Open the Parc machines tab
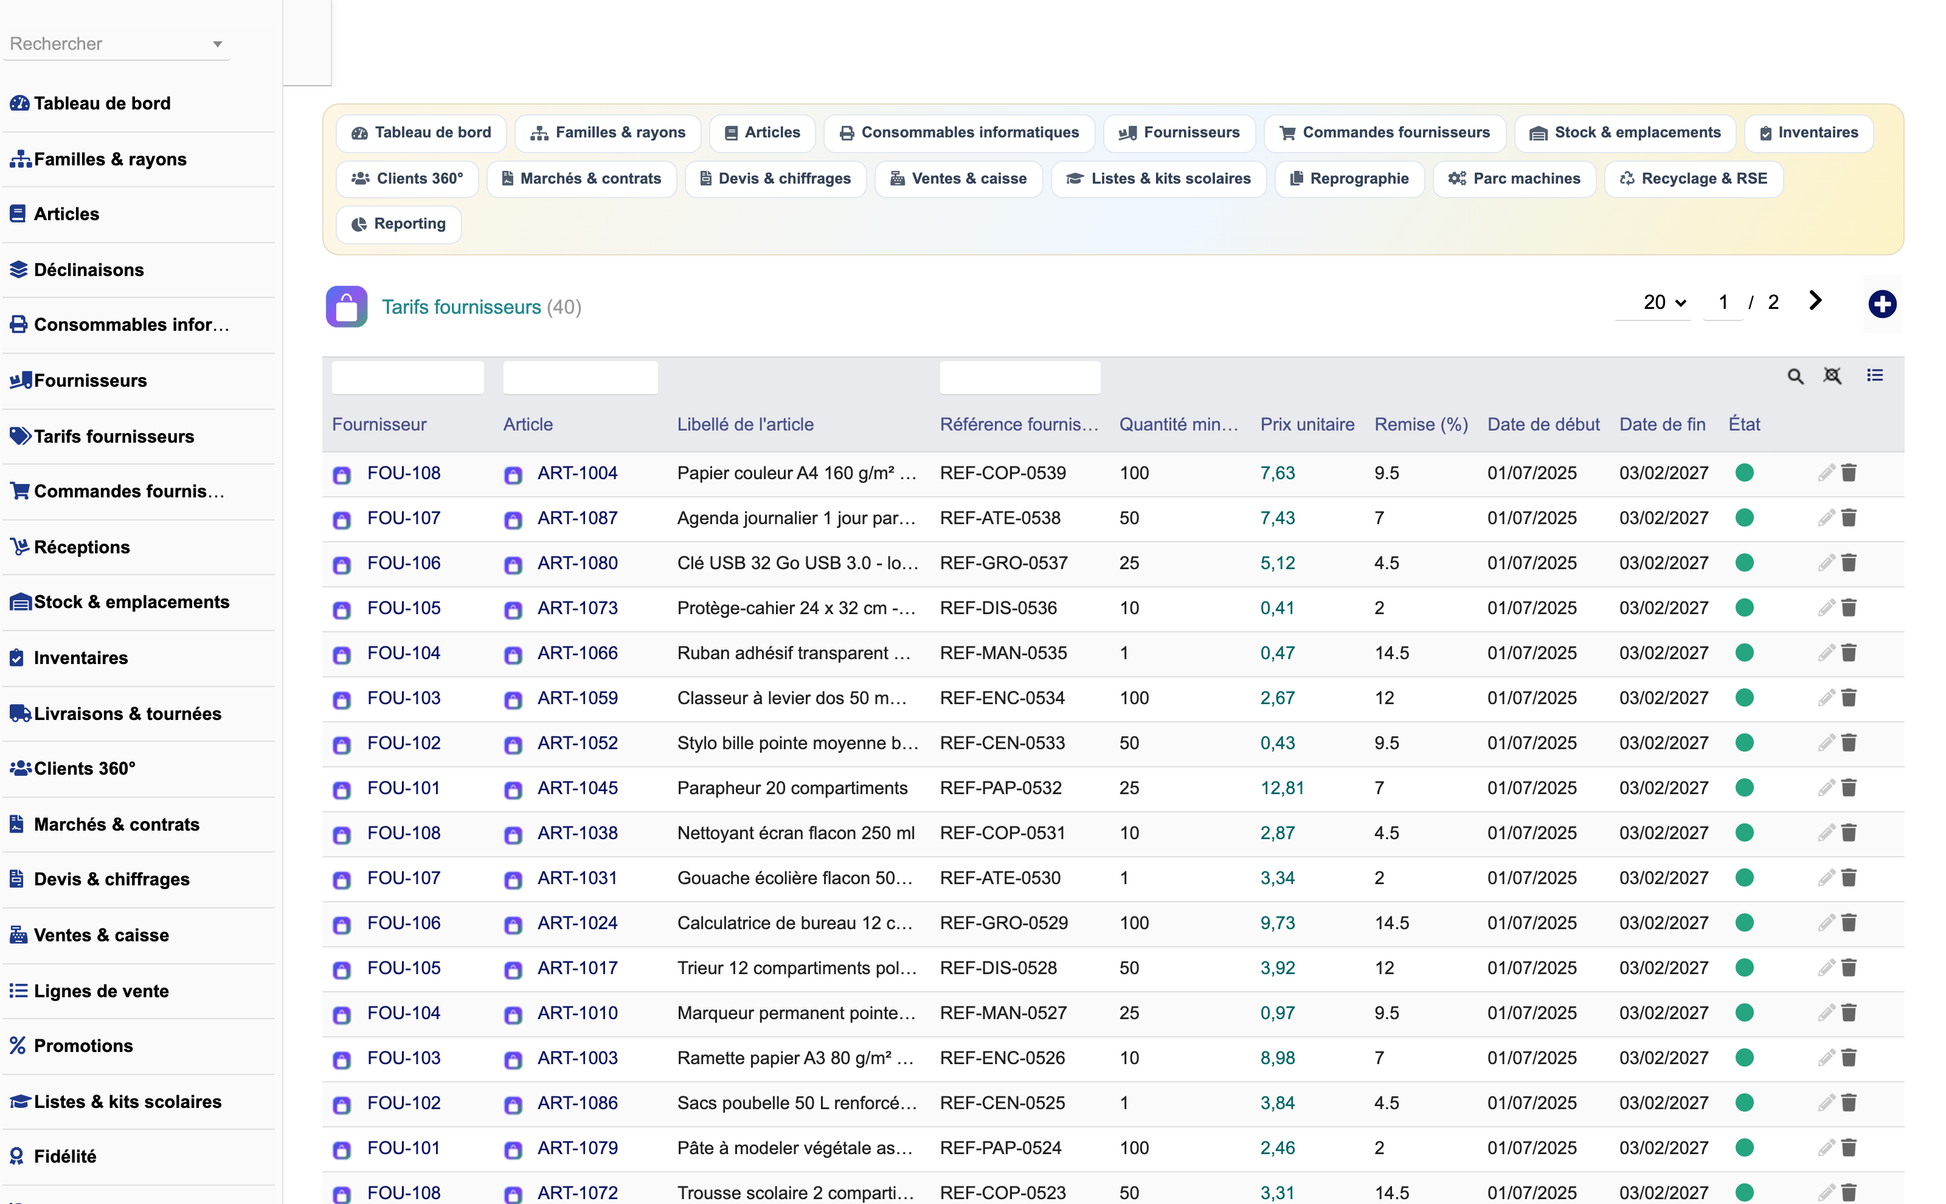 click(x=1514, y=179)
